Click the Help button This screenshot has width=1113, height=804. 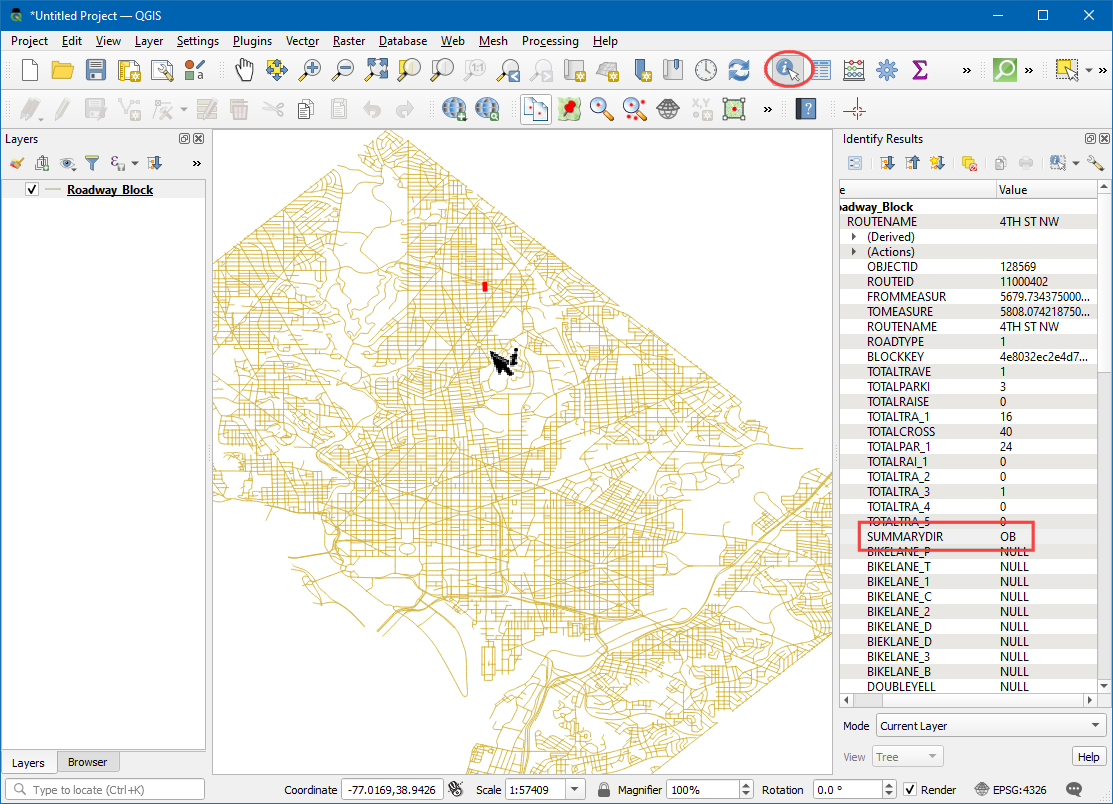click(1088, 757)
